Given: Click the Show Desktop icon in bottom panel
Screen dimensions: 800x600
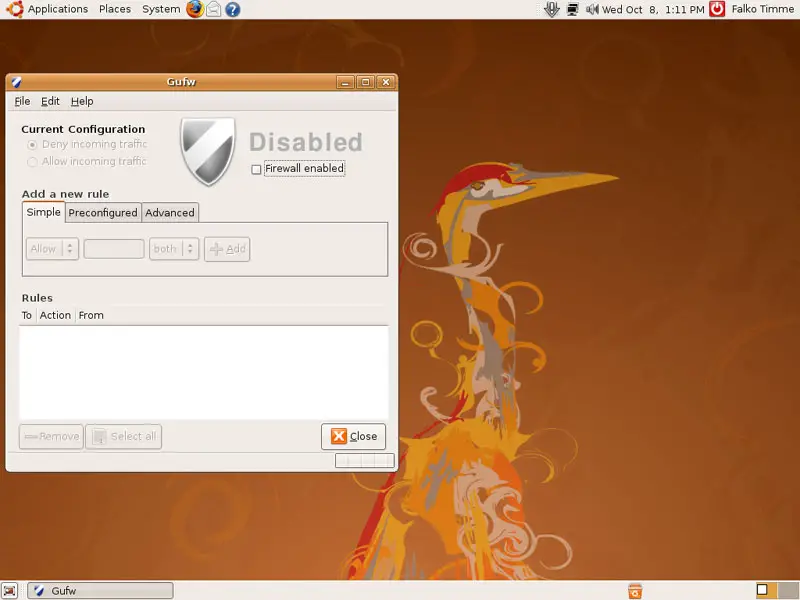Looking at the screenshot, I should (x=9, y=590).
